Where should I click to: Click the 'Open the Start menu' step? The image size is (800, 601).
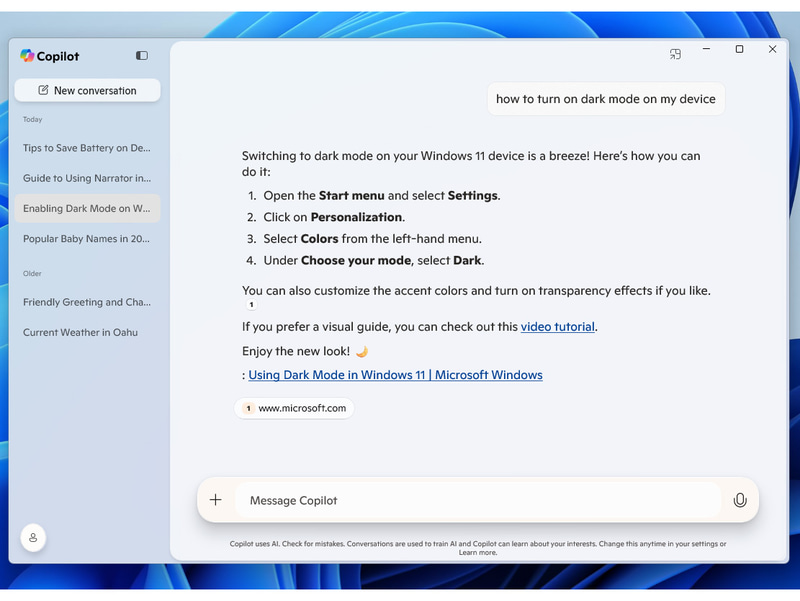382,196
